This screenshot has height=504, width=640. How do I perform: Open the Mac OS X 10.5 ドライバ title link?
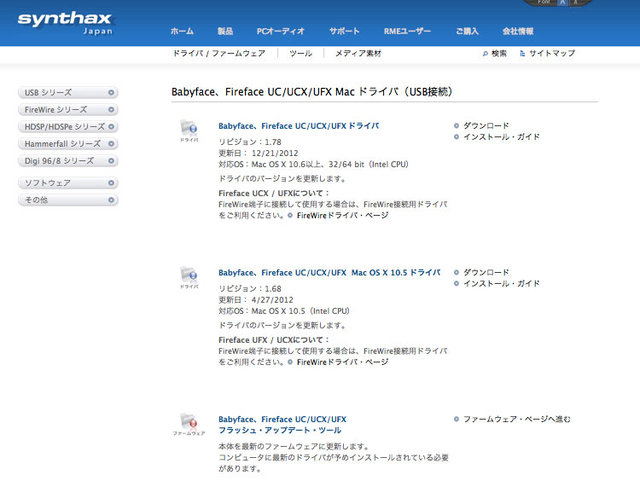(x=329, y=273)
